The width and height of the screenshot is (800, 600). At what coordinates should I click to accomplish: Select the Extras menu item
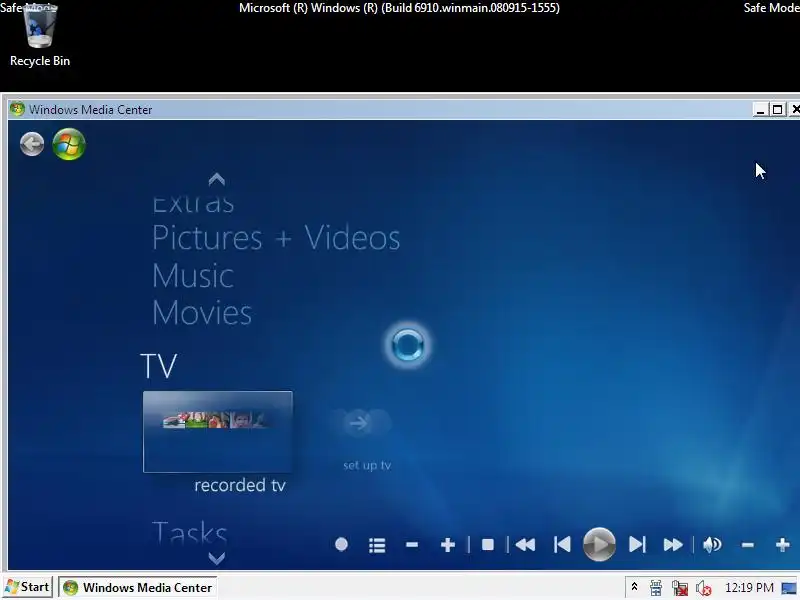193,204
